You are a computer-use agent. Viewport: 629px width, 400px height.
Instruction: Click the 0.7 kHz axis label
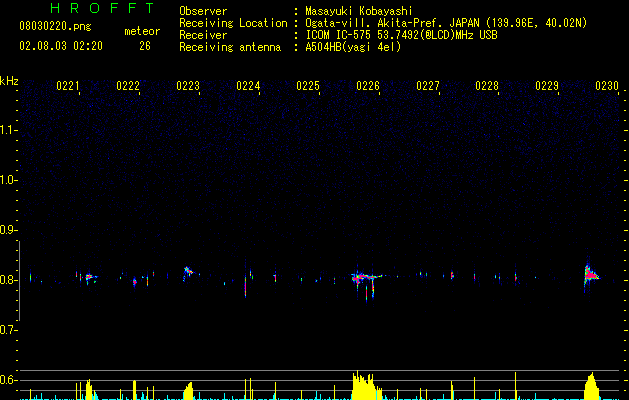pyautogui.click(x=8, y=330)
